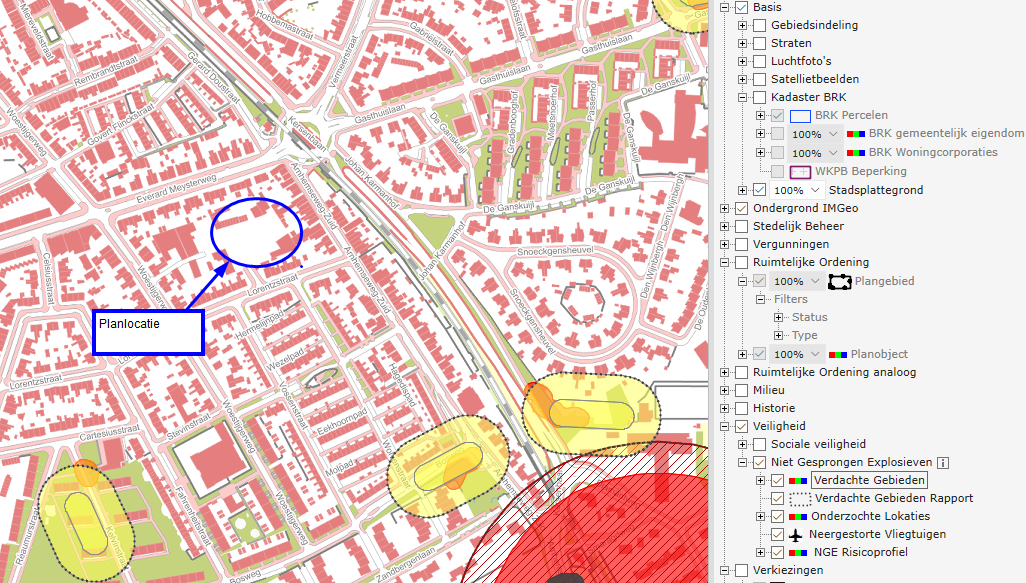The height and width of the screenshot is (583, 1026).
Task: Enable the Straten layer checkbox
Action: [760, 43]
